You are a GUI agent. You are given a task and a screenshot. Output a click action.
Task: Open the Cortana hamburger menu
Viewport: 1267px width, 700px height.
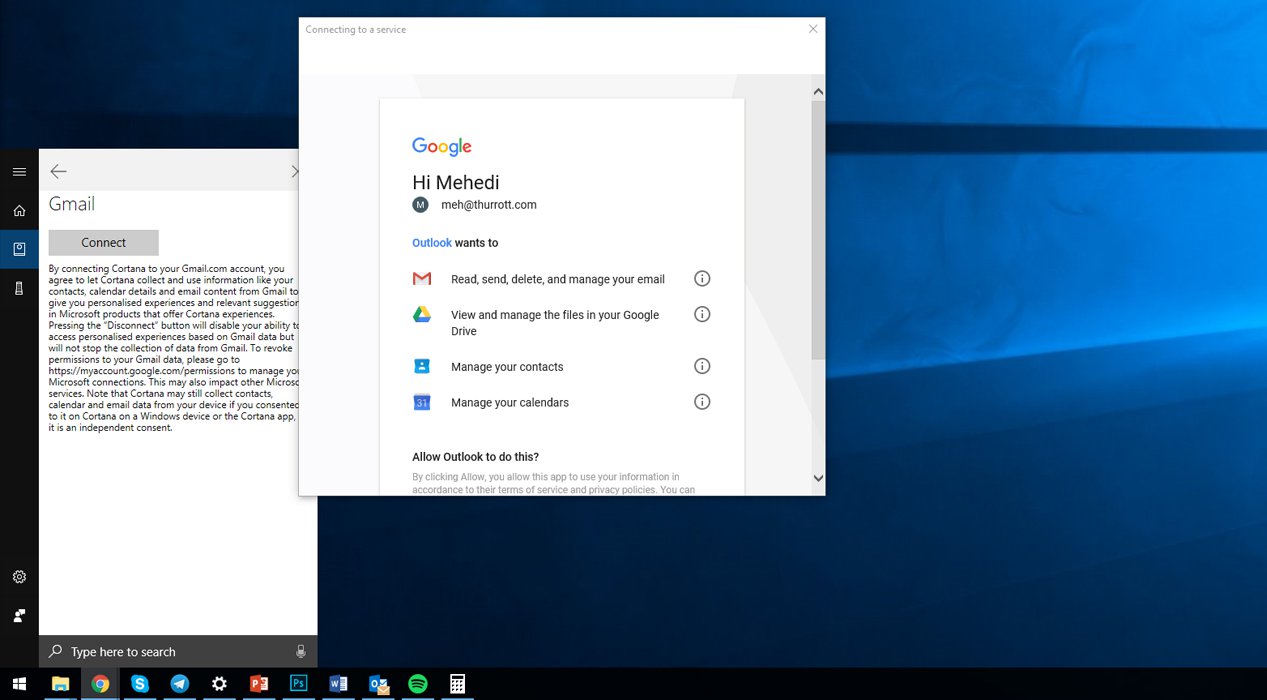(x=19, y=172)
